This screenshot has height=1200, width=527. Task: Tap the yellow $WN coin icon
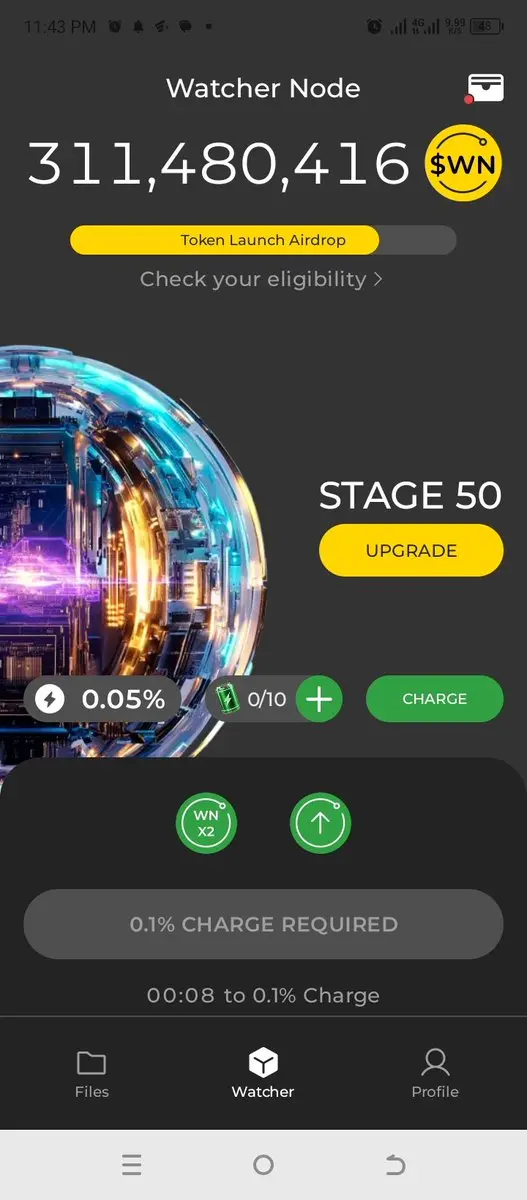[463, 164]
